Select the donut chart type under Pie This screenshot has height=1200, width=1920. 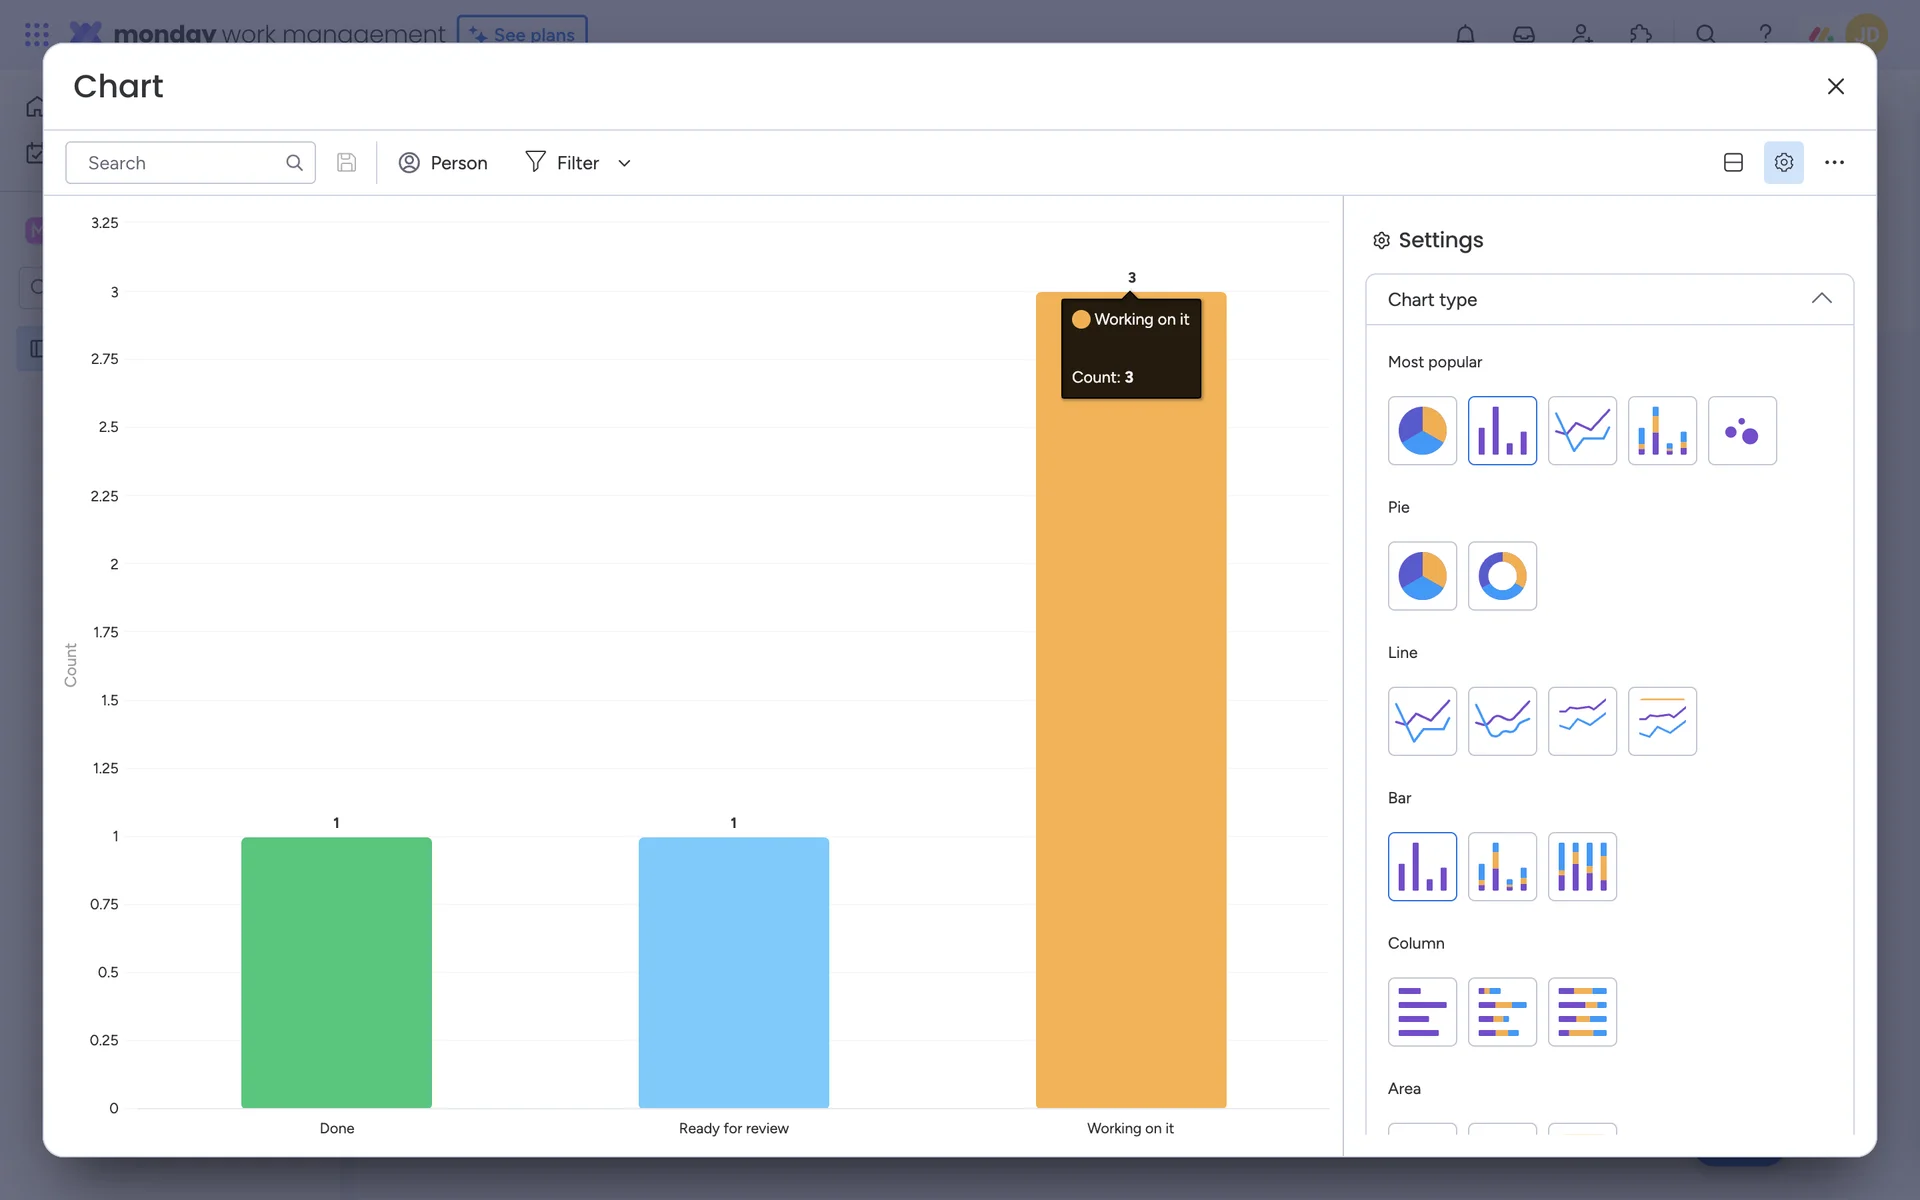[x=1502, y=576]
